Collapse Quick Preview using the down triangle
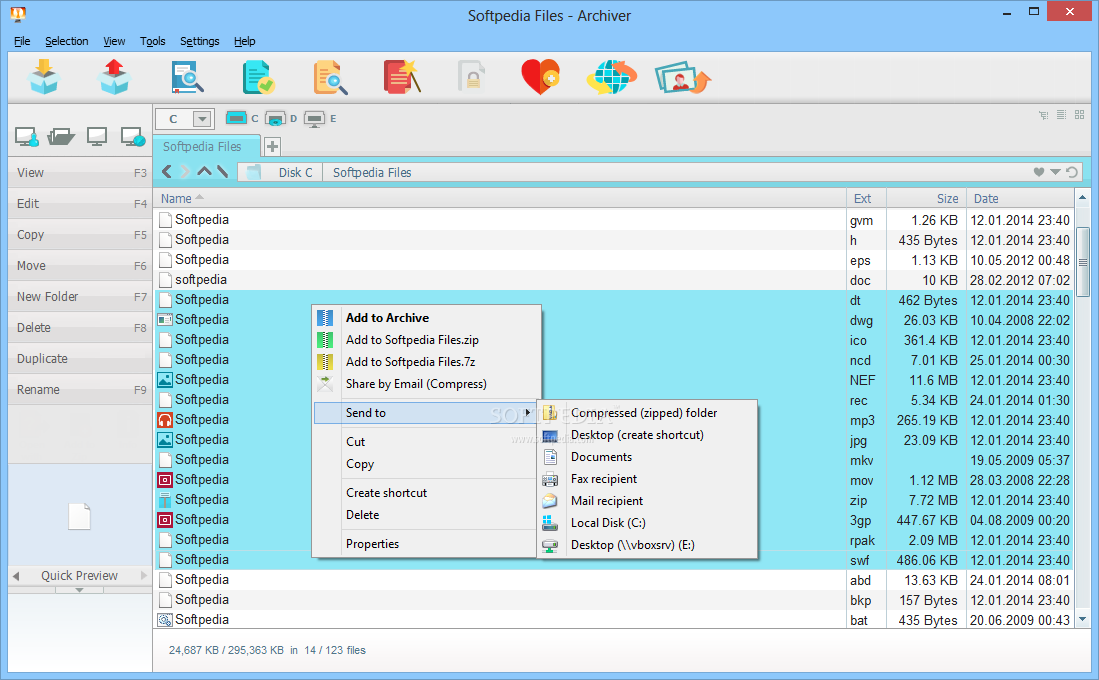The image size is (1099, 680). [79, 590]
